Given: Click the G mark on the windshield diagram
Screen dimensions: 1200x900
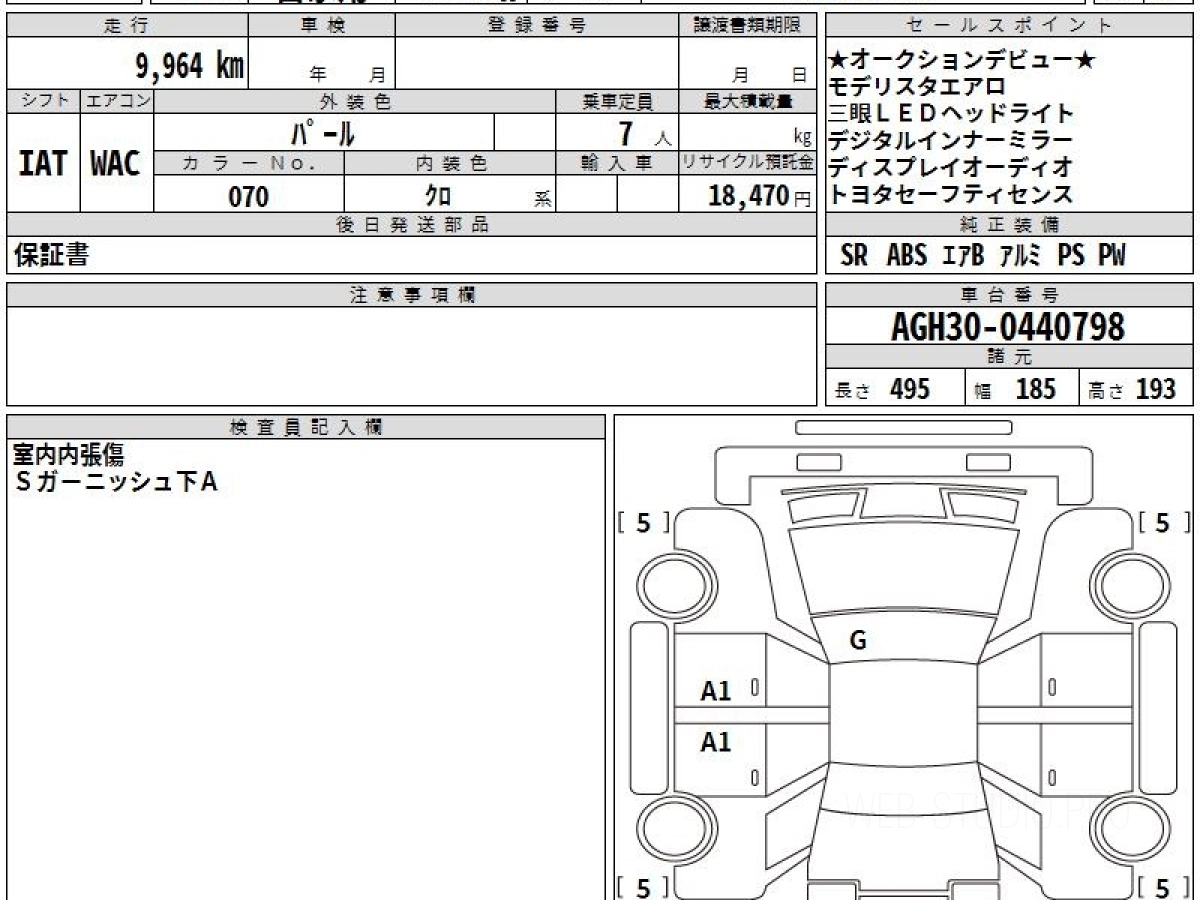Looking at the screenshot, I should 857,641.
